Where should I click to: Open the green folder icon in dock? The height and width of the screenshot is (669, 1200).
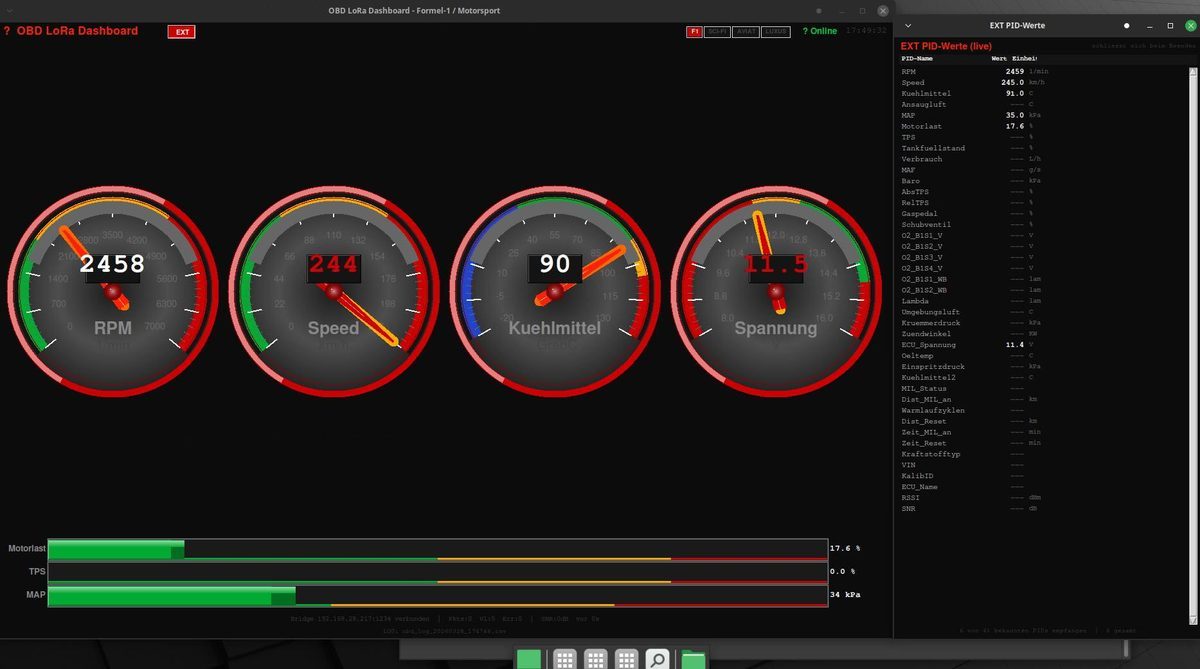693,658
